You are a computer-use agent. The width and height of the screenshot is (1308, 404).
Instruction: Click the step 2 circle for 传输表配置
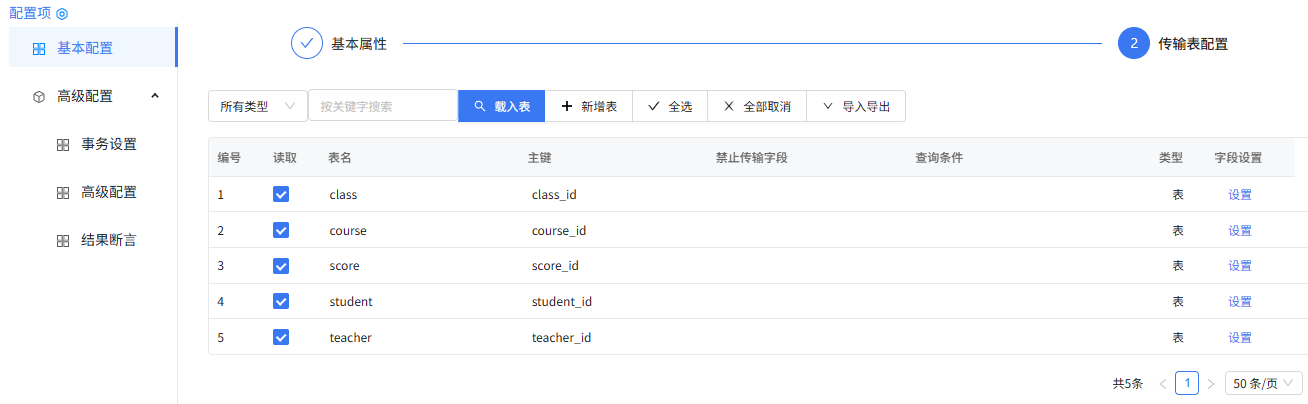coord(1134,44)
